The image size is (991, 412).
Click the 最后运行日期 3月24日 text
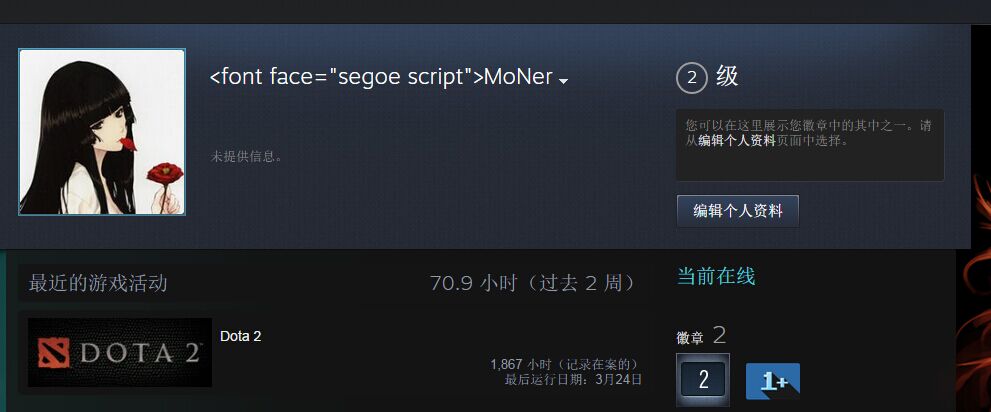click(x=573, y=380)
